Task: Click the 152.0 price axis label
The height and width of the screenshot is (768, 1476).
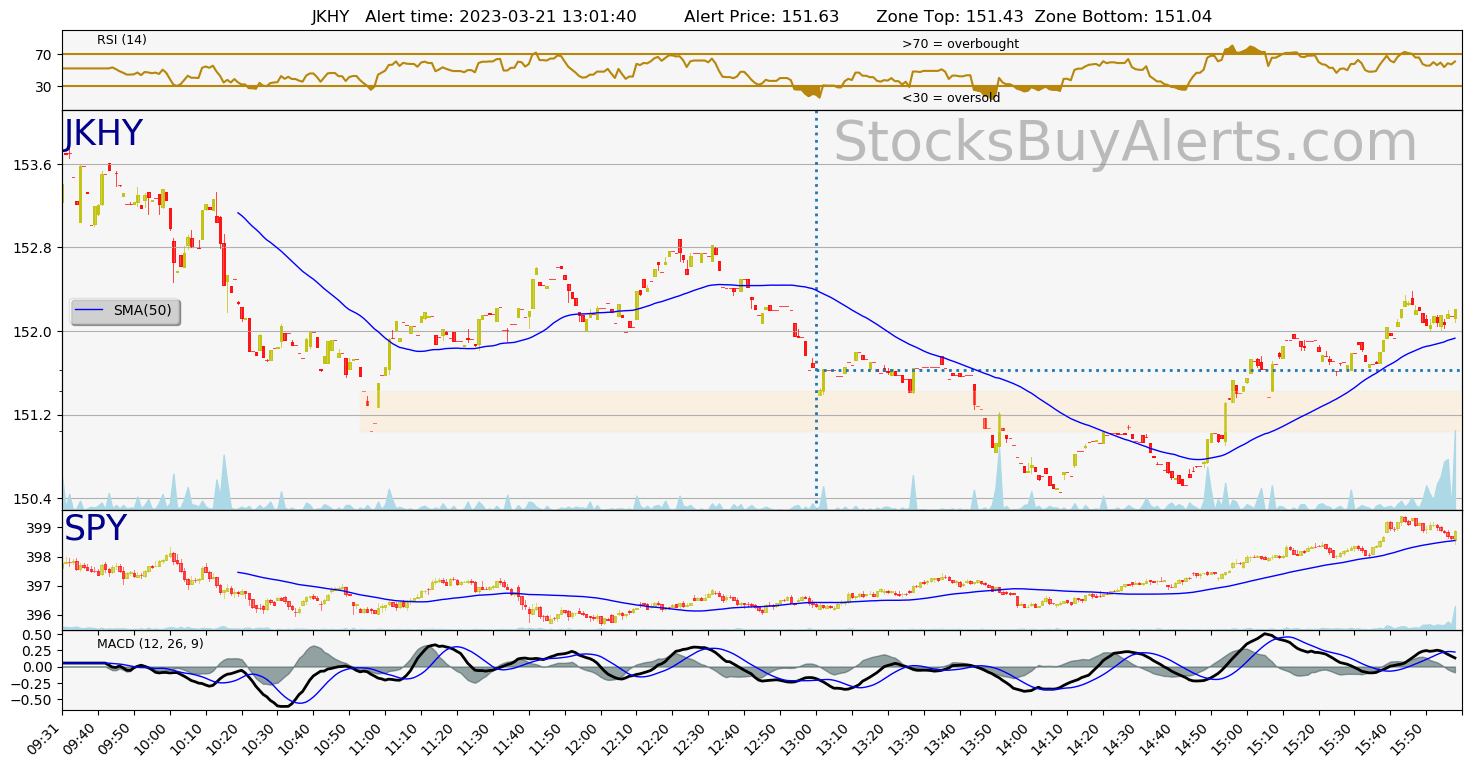Action: pyautogui.click(x=35, y=332)
